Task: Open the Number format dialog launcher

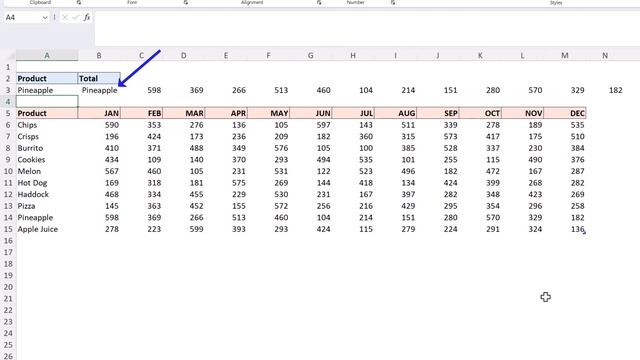Action: coord(393,2)
